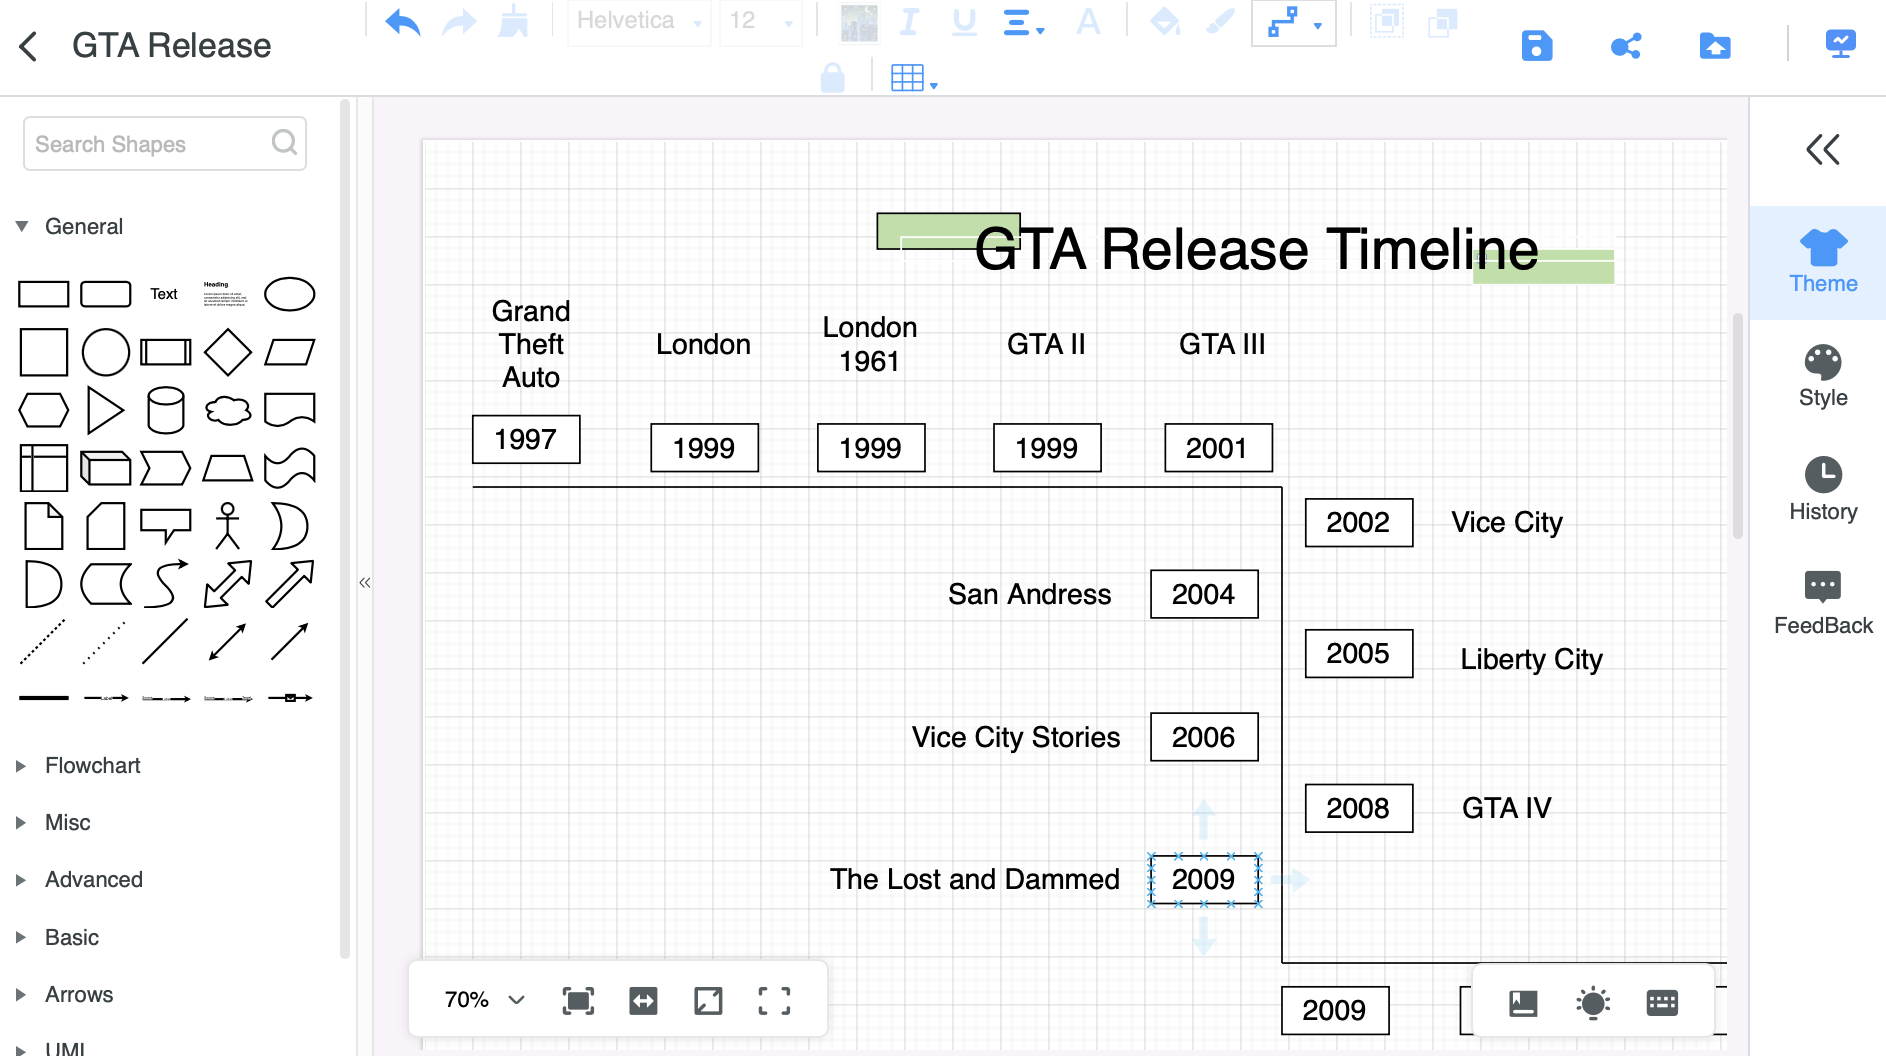
Task: Collapse the right side panel
Action: 1823,150
